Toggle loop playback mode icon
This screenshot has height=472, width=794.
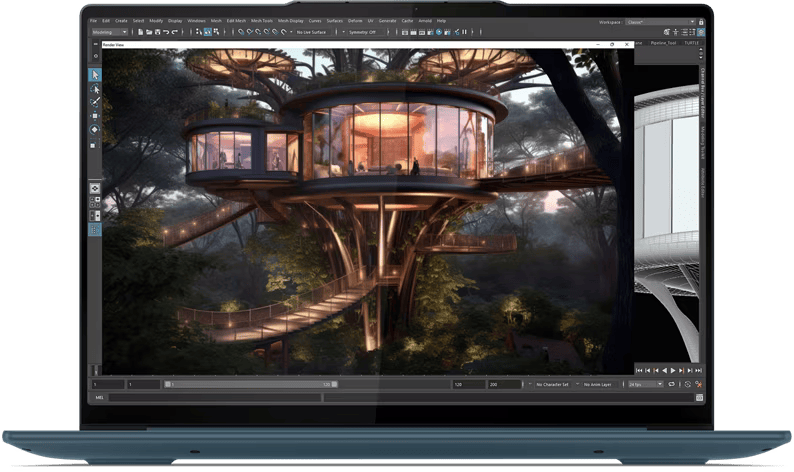tap(672, 384)
